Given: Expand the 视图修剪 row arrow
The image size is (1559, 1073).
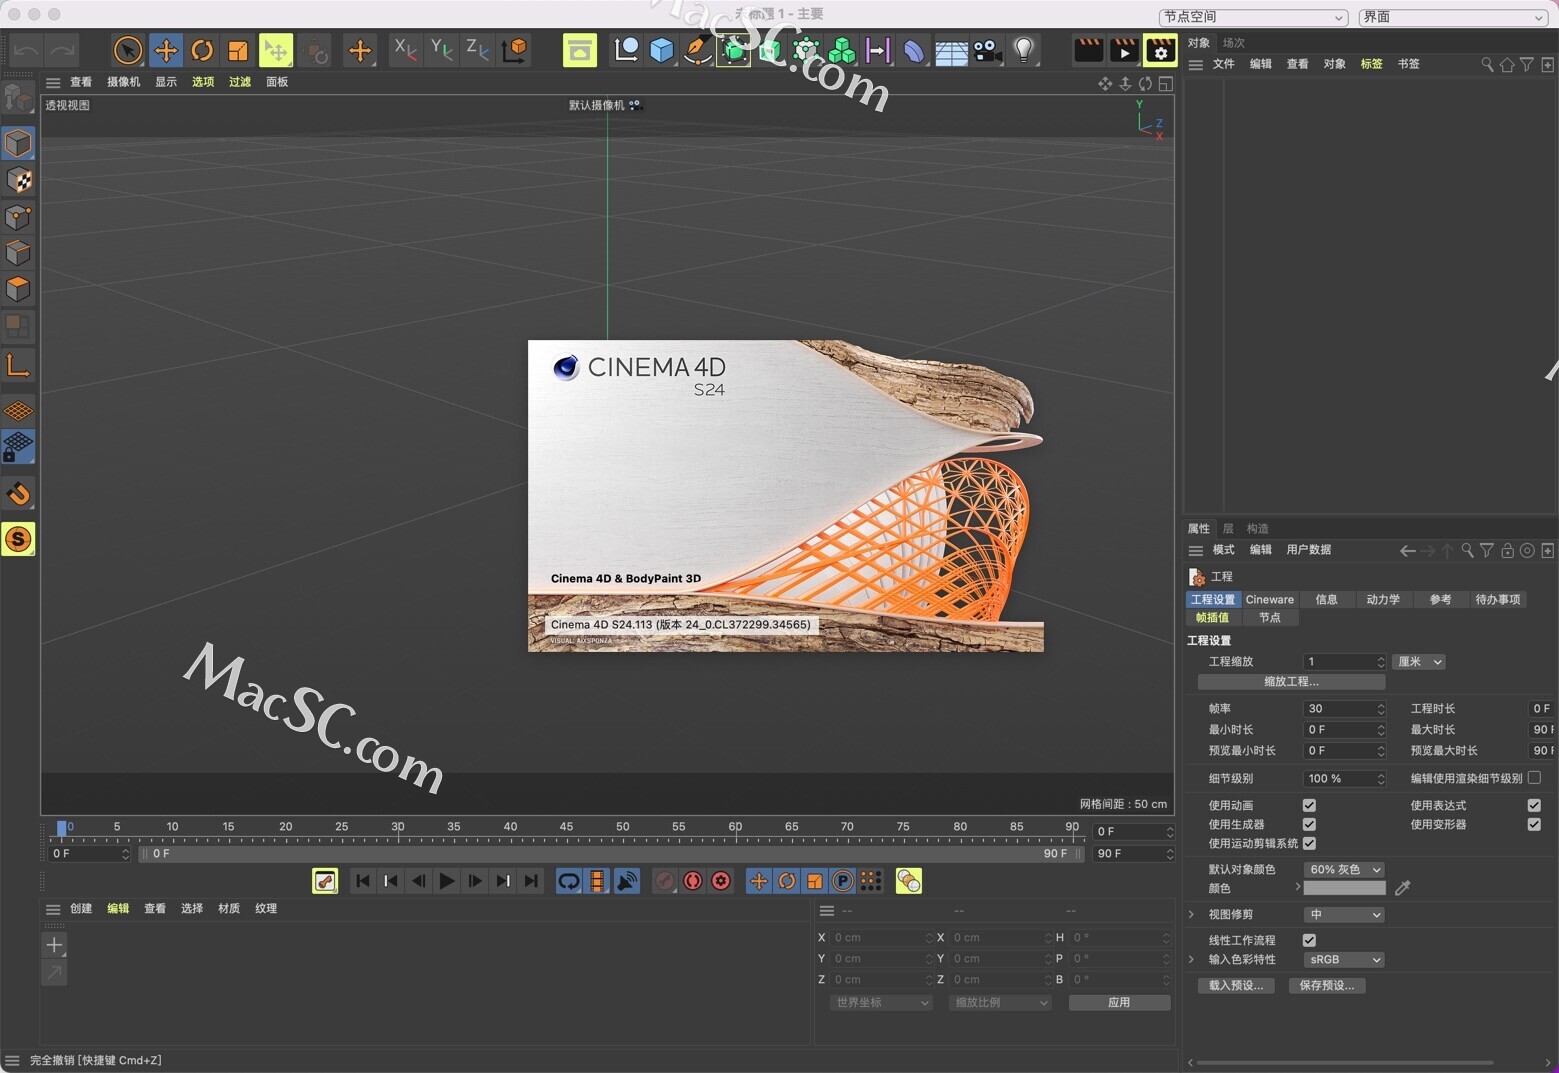Looking at the screenshot, I should point(1191,914).
